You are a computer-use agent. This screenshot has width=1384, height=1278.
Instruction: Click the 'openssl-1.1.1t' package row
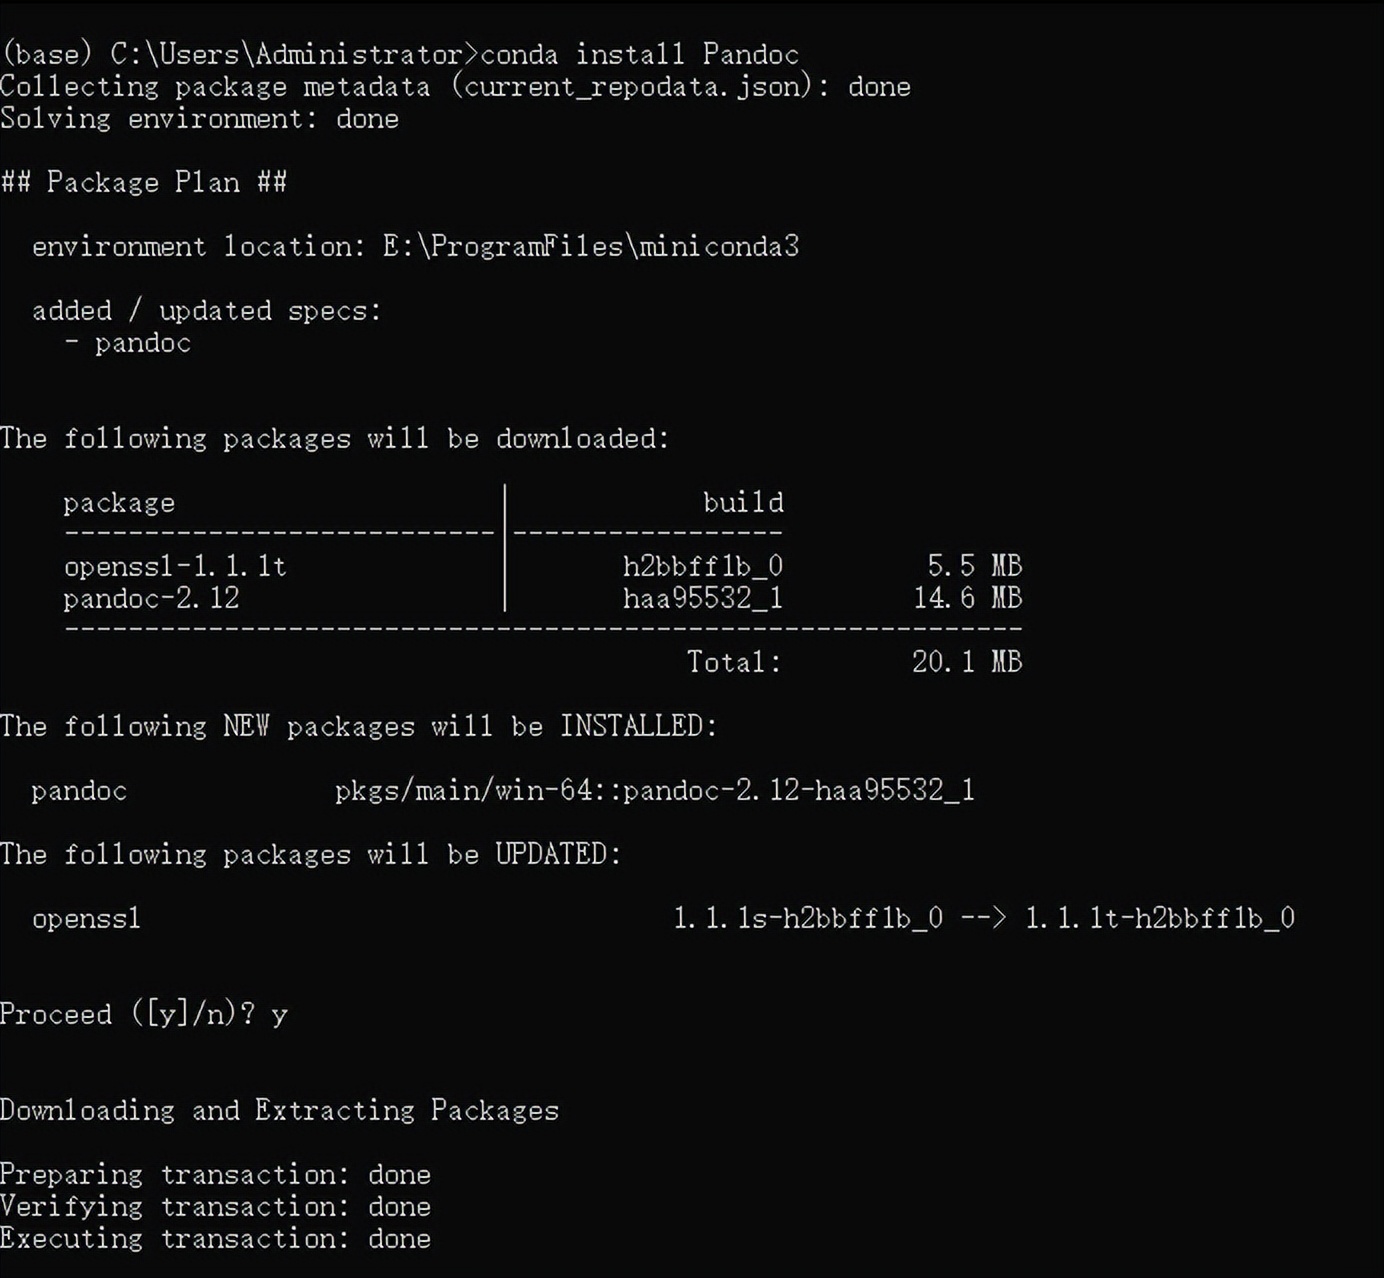tap(175, 567)
